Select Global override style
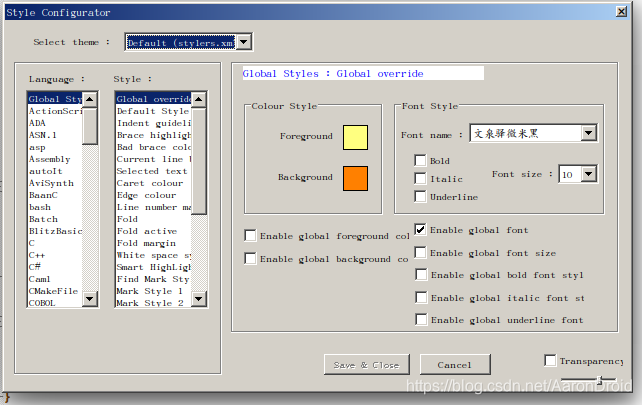This screenshot has width=642, height=405. coord(154,99)
